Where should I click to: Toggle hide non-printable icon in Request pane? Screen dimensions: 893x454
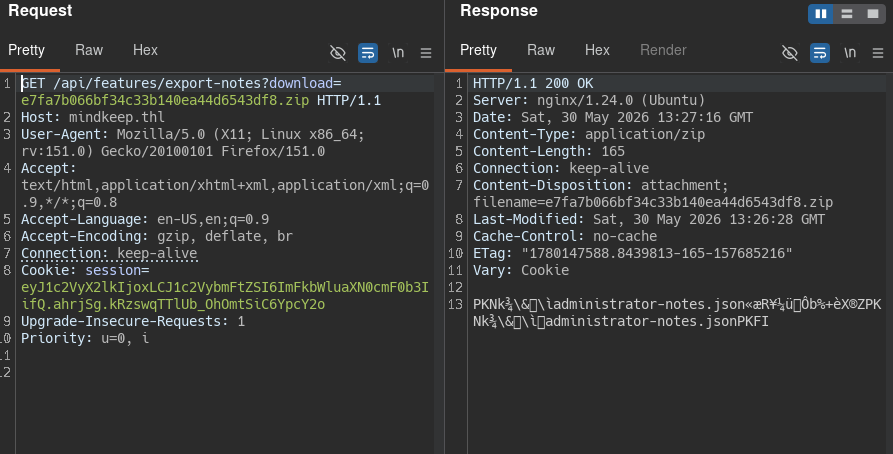pyautogui.click(x=338, y=53)
